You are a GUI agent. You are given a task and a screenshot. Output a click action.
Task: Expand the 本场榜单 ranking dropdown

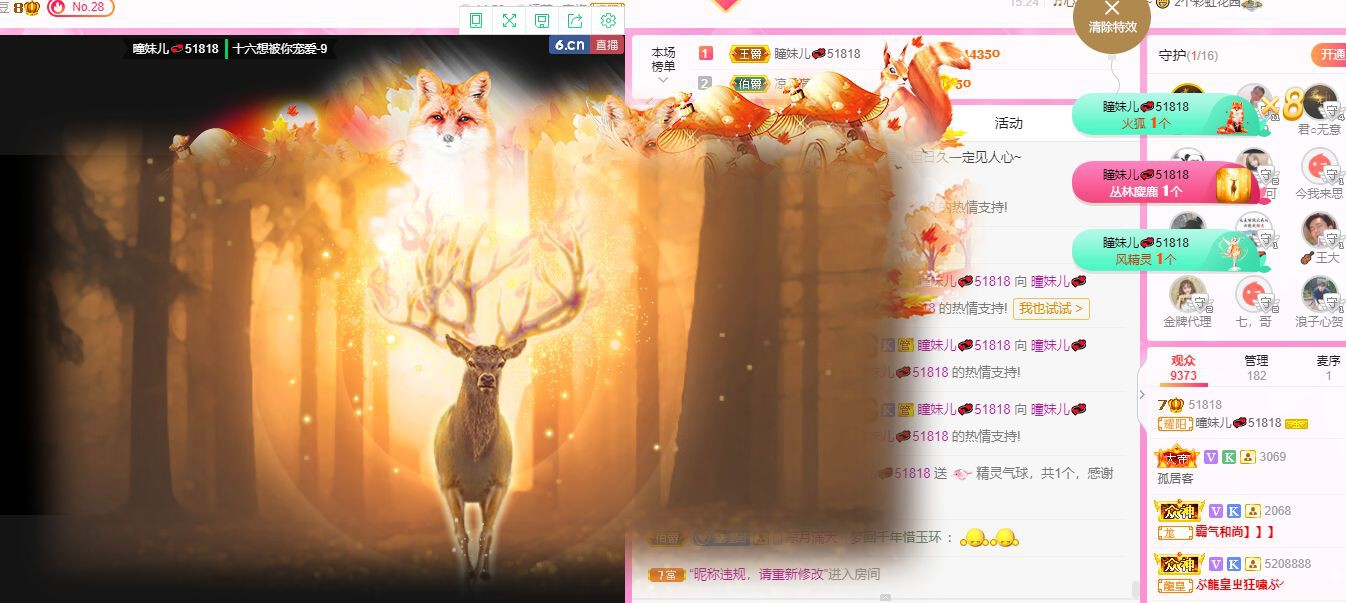663,66
